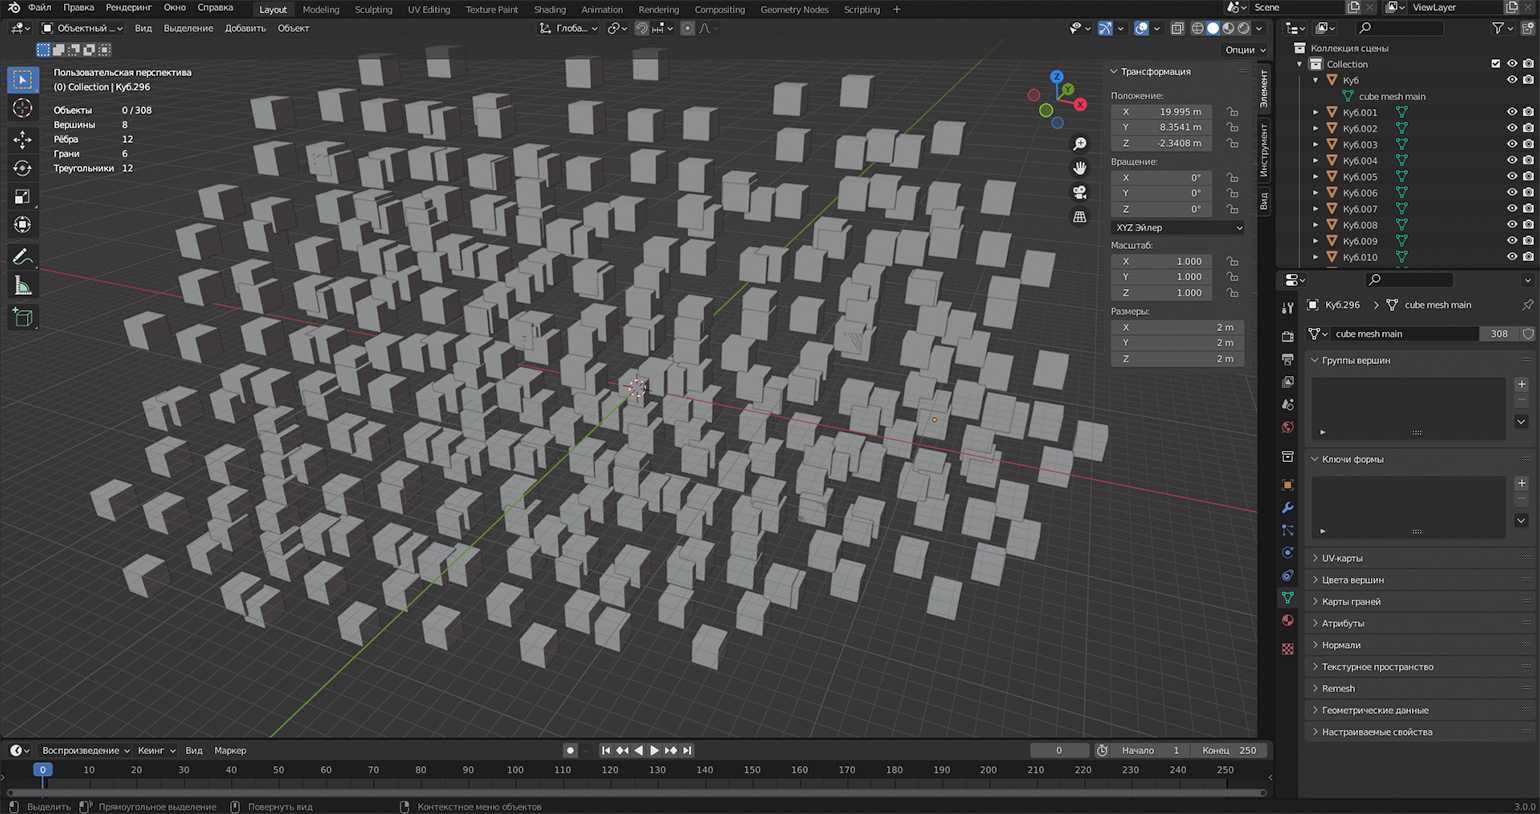Select the Rotate tool
The image size is (1540, 814).
tap(22, 168)
